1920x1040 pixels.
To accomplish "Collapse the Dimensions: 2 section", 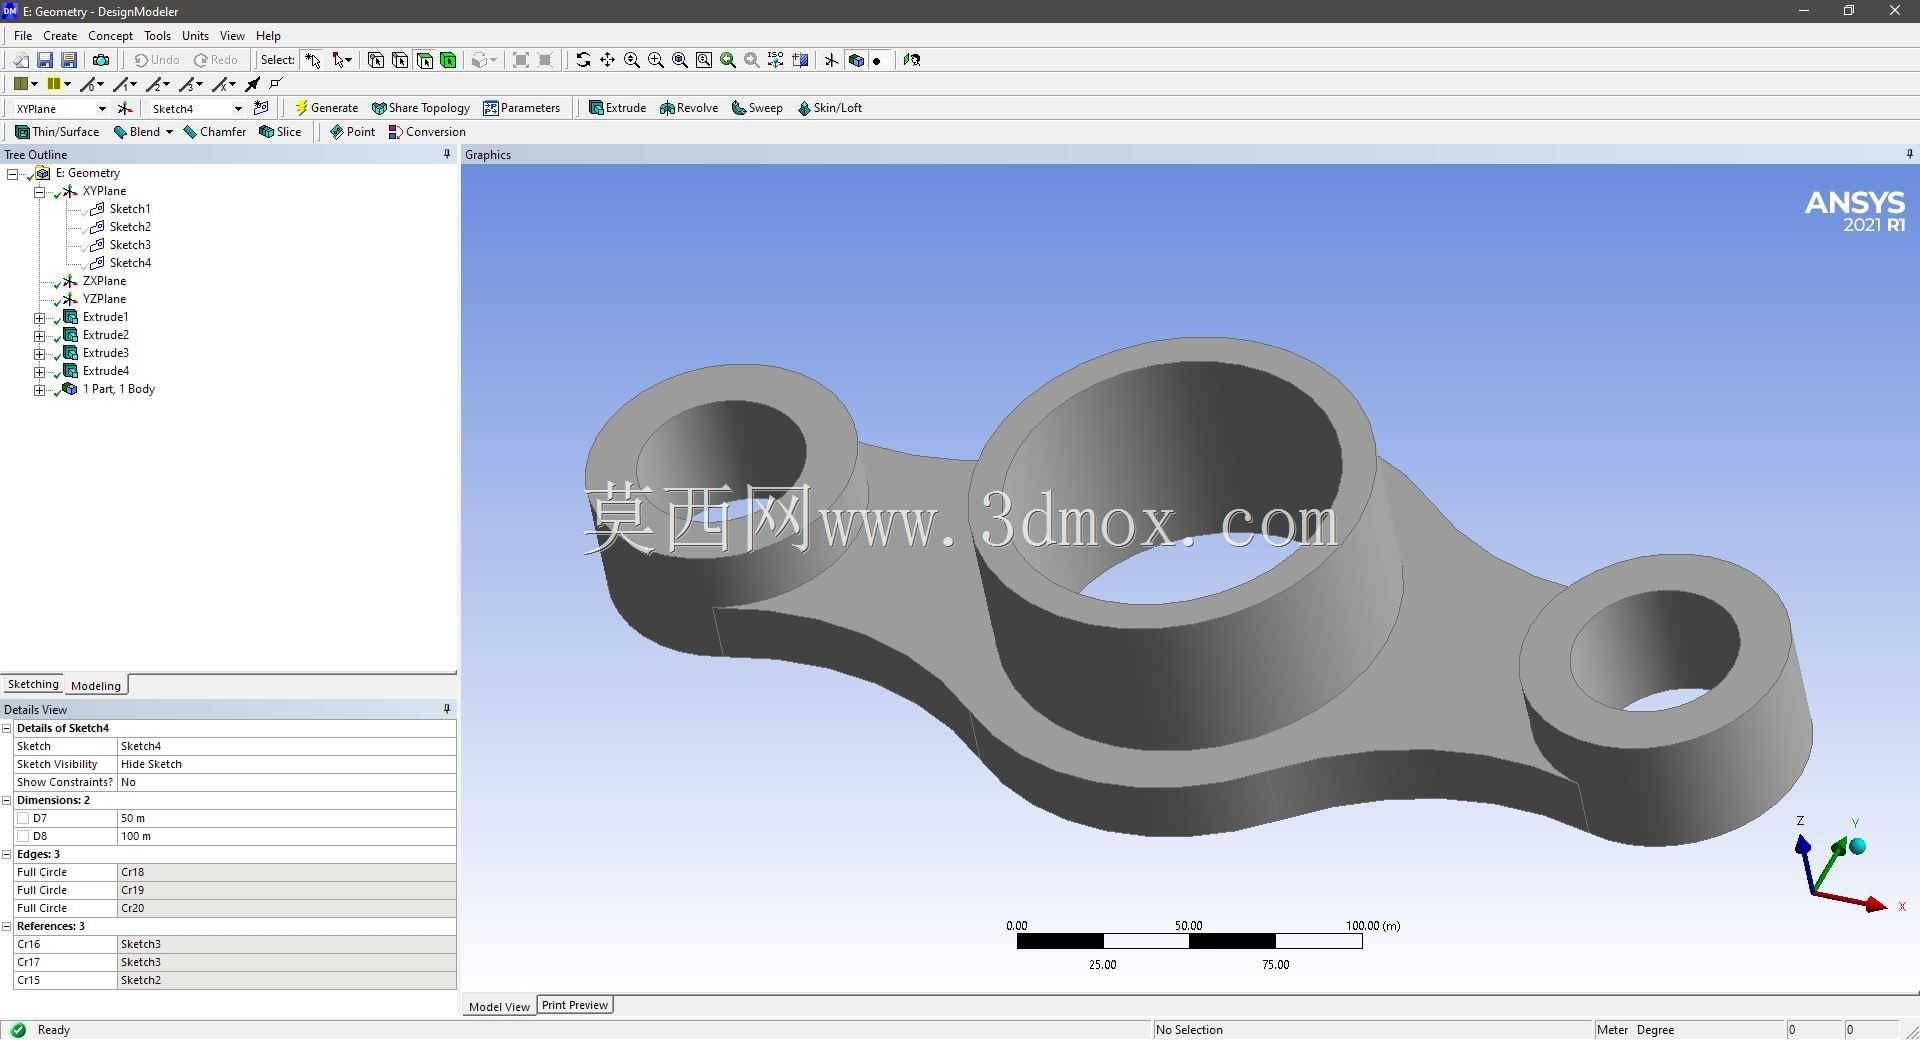I will tap(7, 800).
